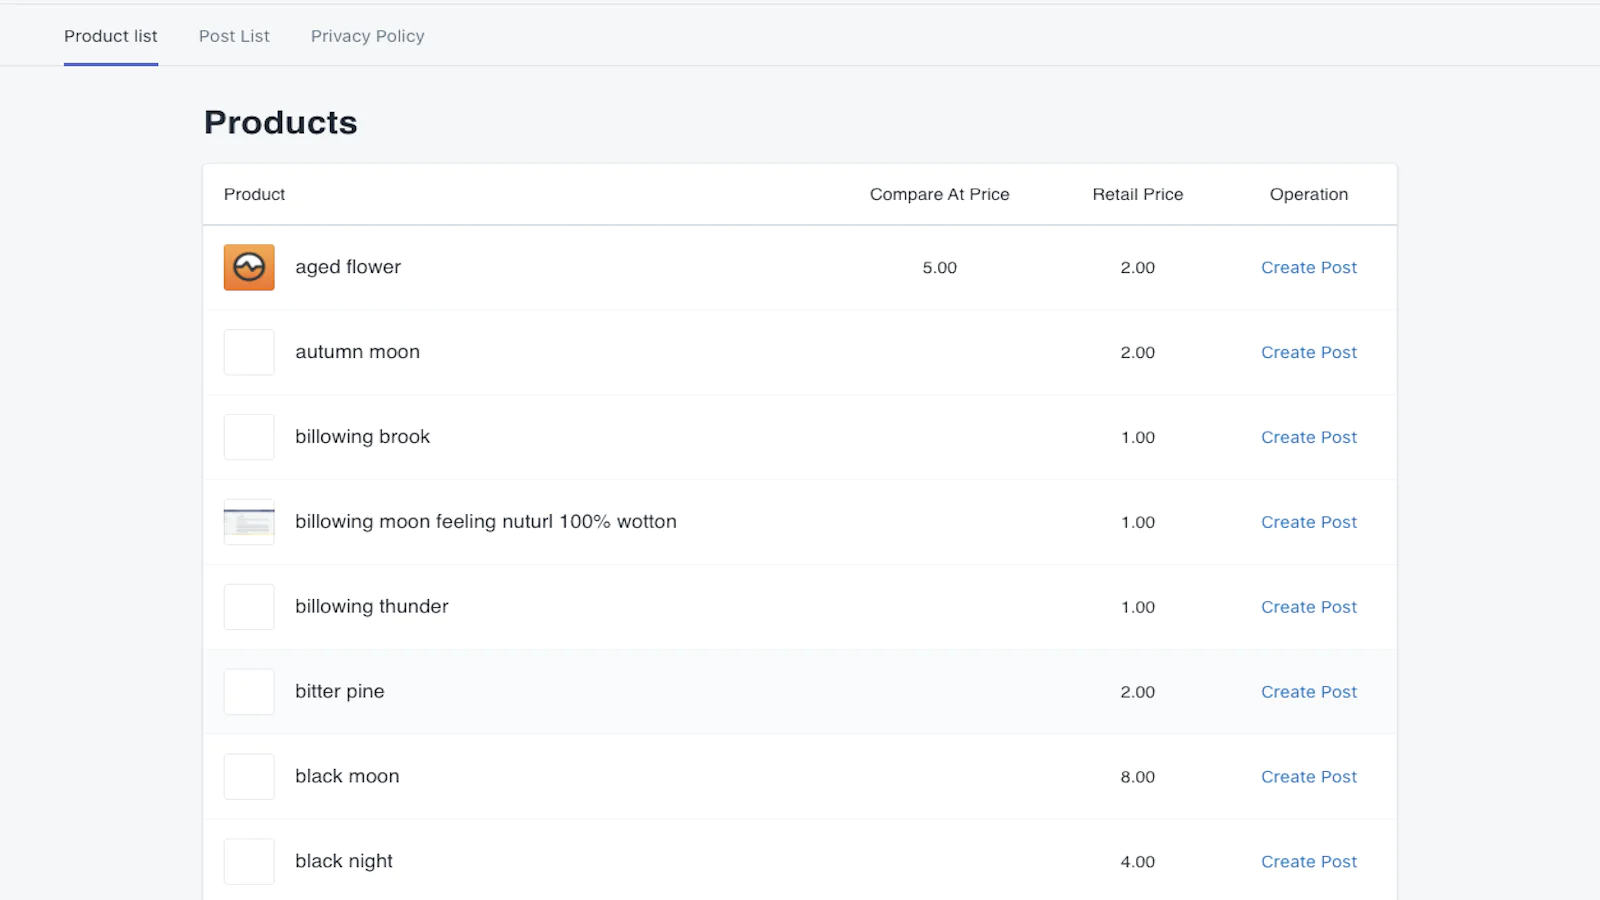Image resolution: width=1600 pixels, height=900 pixels.
Task: Select the billowing thunder product name
Action: pyautogui.click(x=371, y=607)
